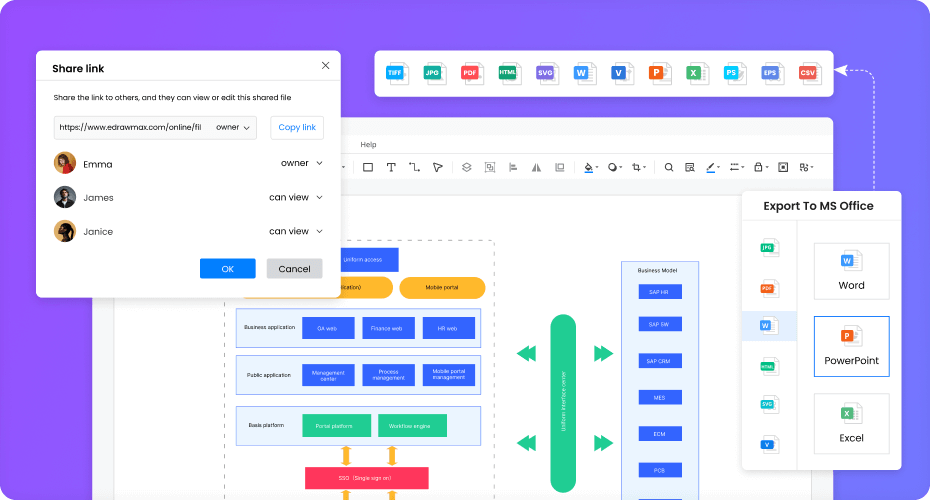Select the Text tool in toolbar
The image size is (930, 500).
391,167
